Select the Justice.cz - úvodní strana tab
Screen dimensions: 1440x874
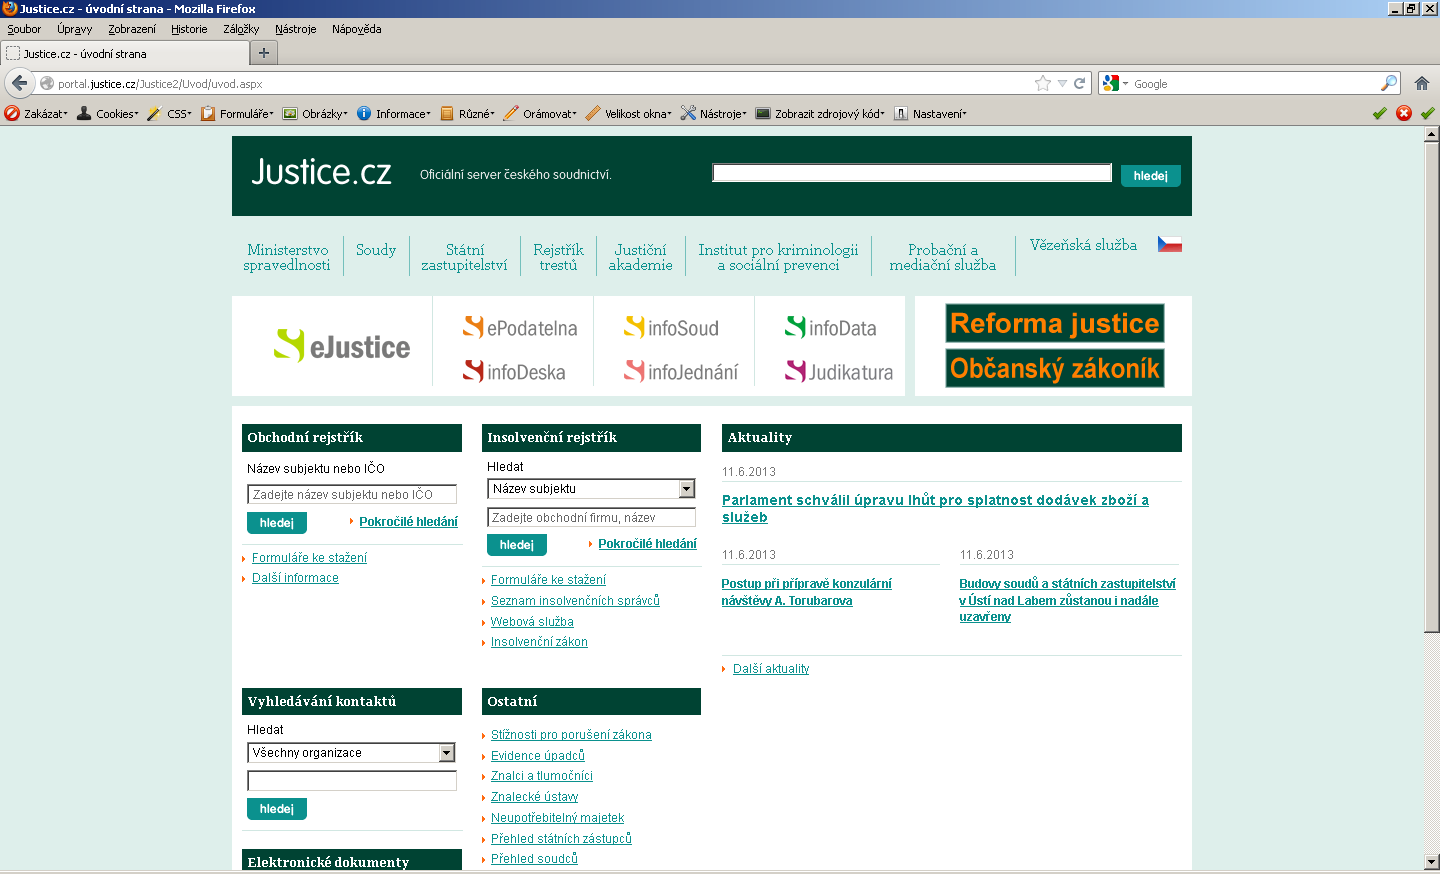tap(124, 54)
